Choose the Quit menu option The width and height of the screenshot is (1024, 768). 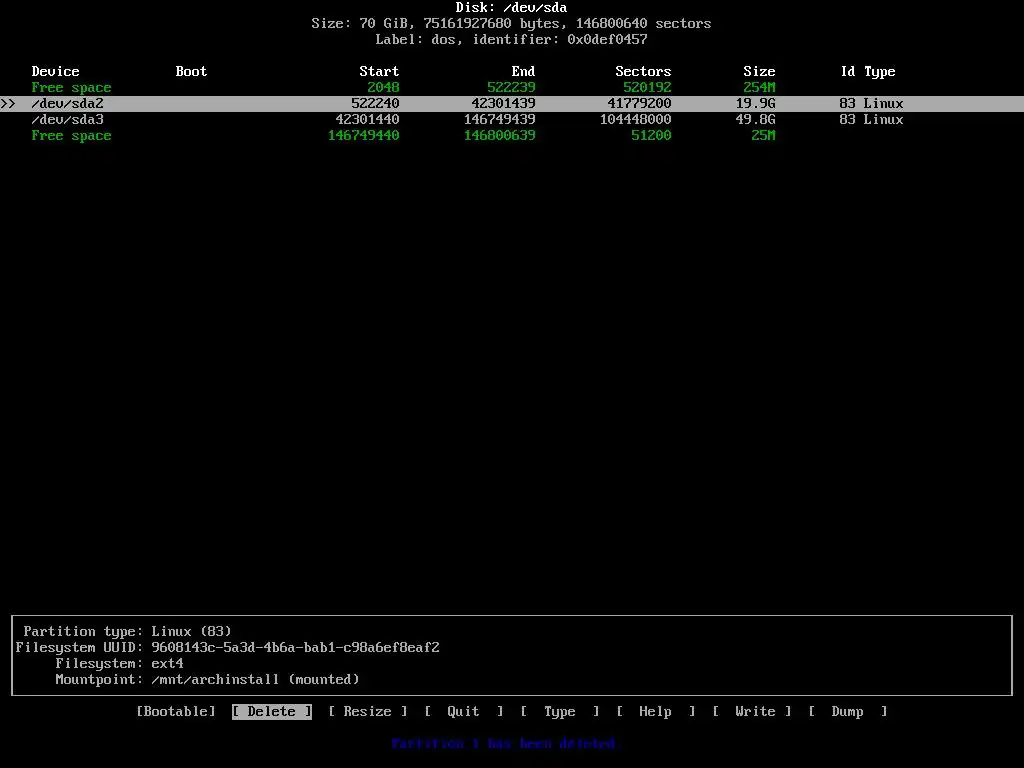click(464, 711)
